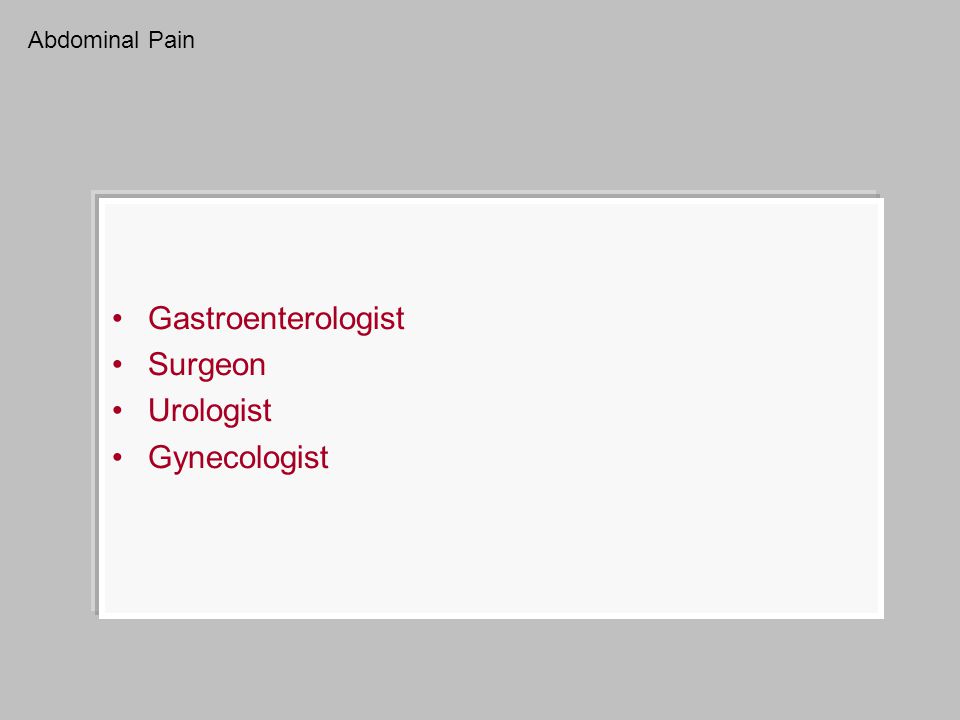Click the letter S starting Surgeon
The image size is (960, 720).
pos(158,364)
